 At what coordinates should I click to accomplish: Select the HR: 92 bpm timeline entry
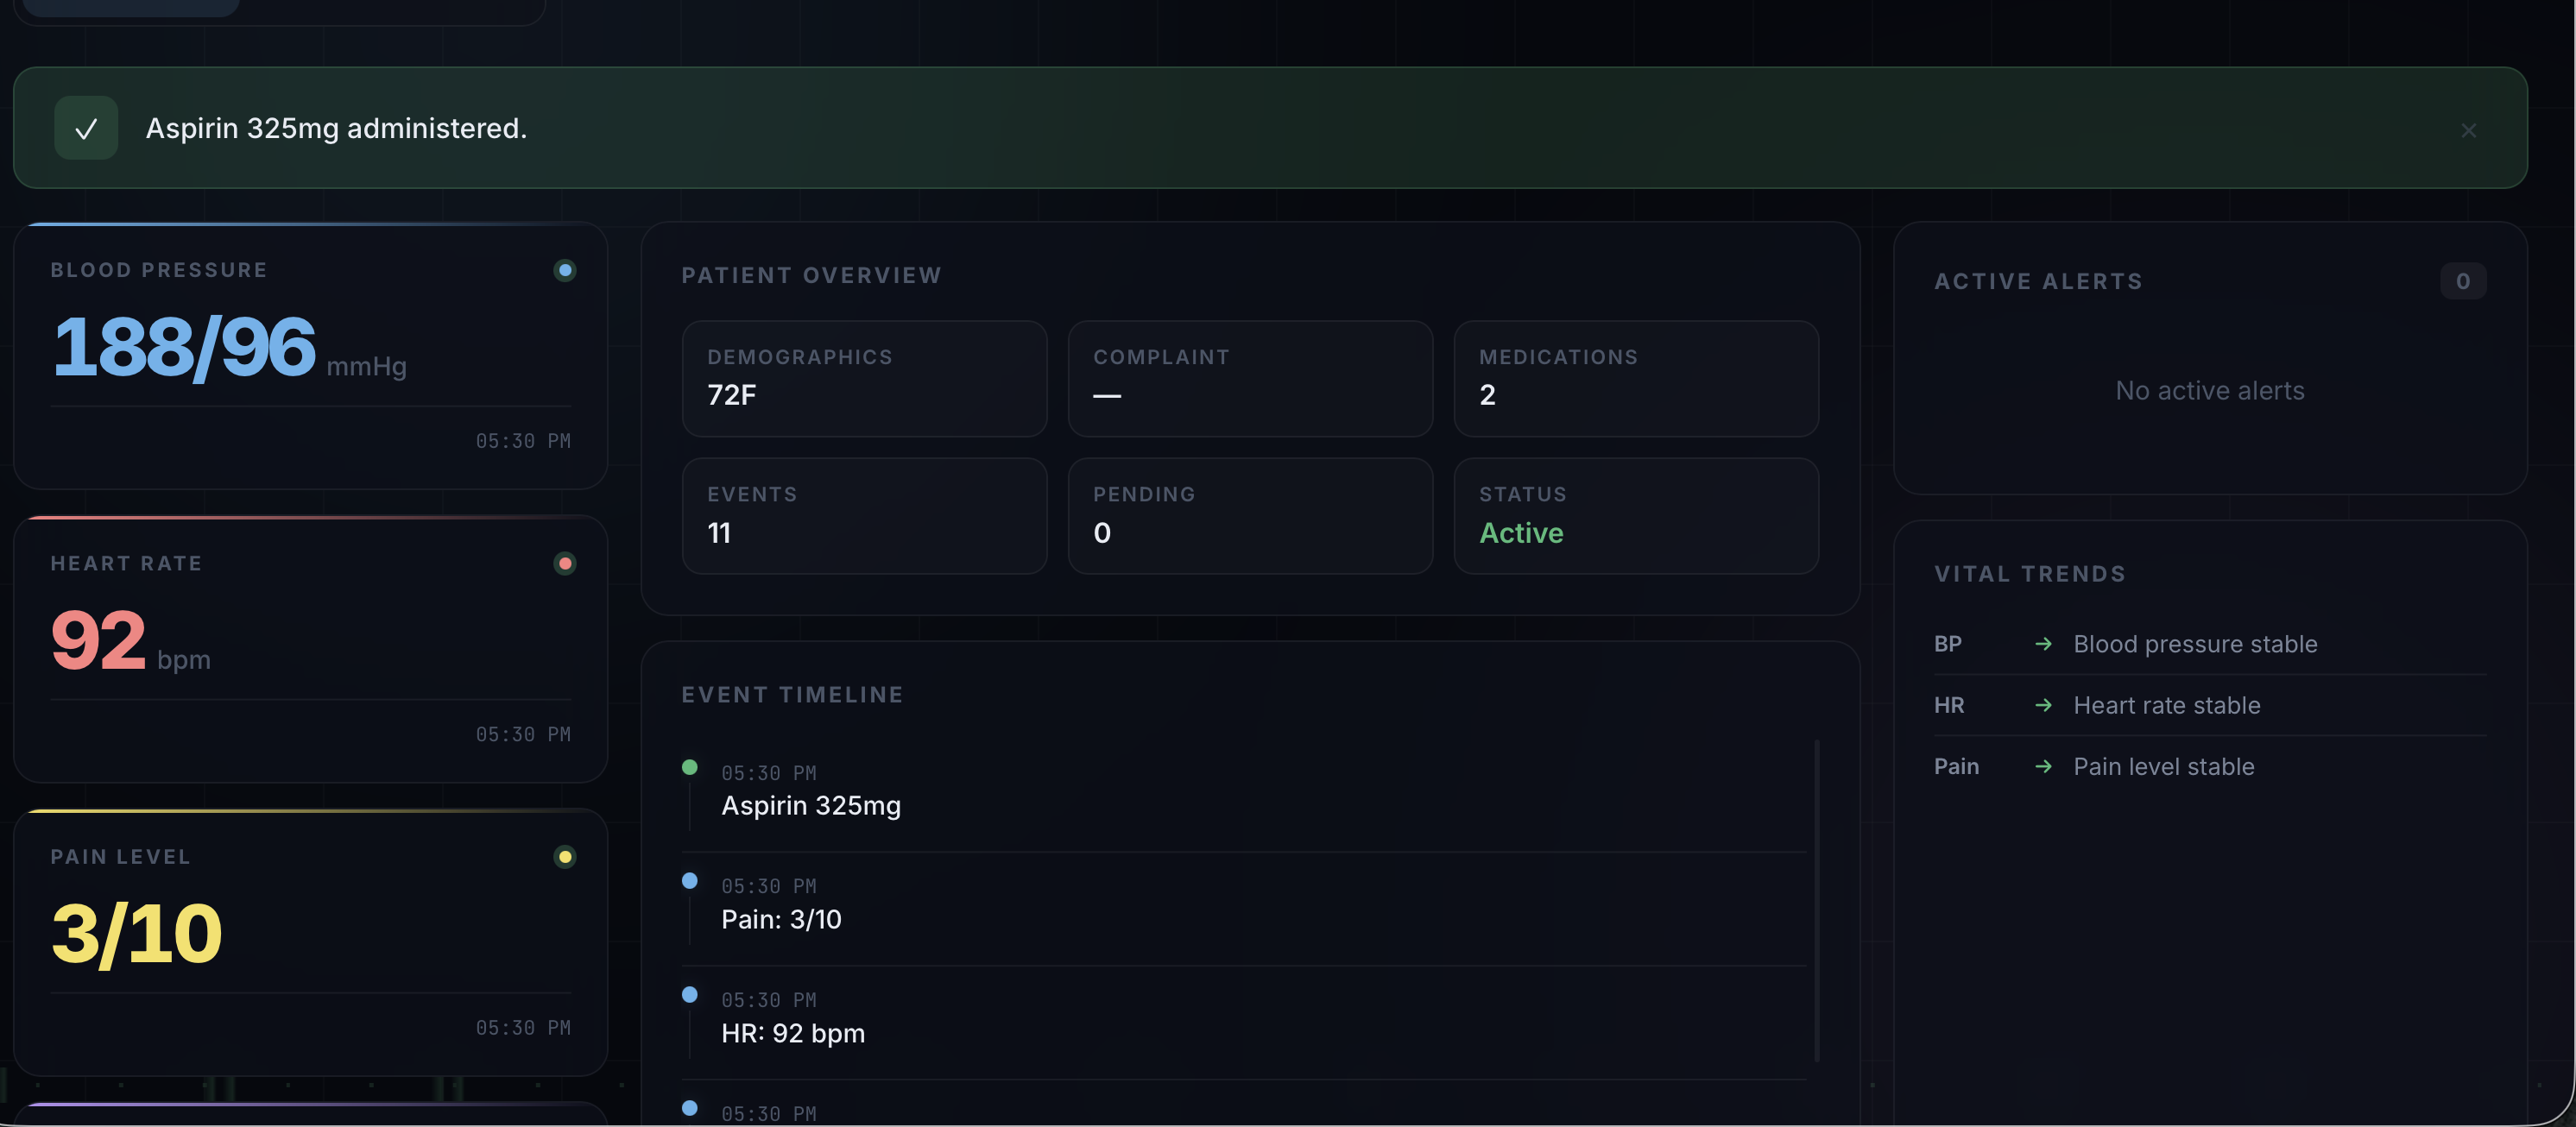click(1243, 1023)
